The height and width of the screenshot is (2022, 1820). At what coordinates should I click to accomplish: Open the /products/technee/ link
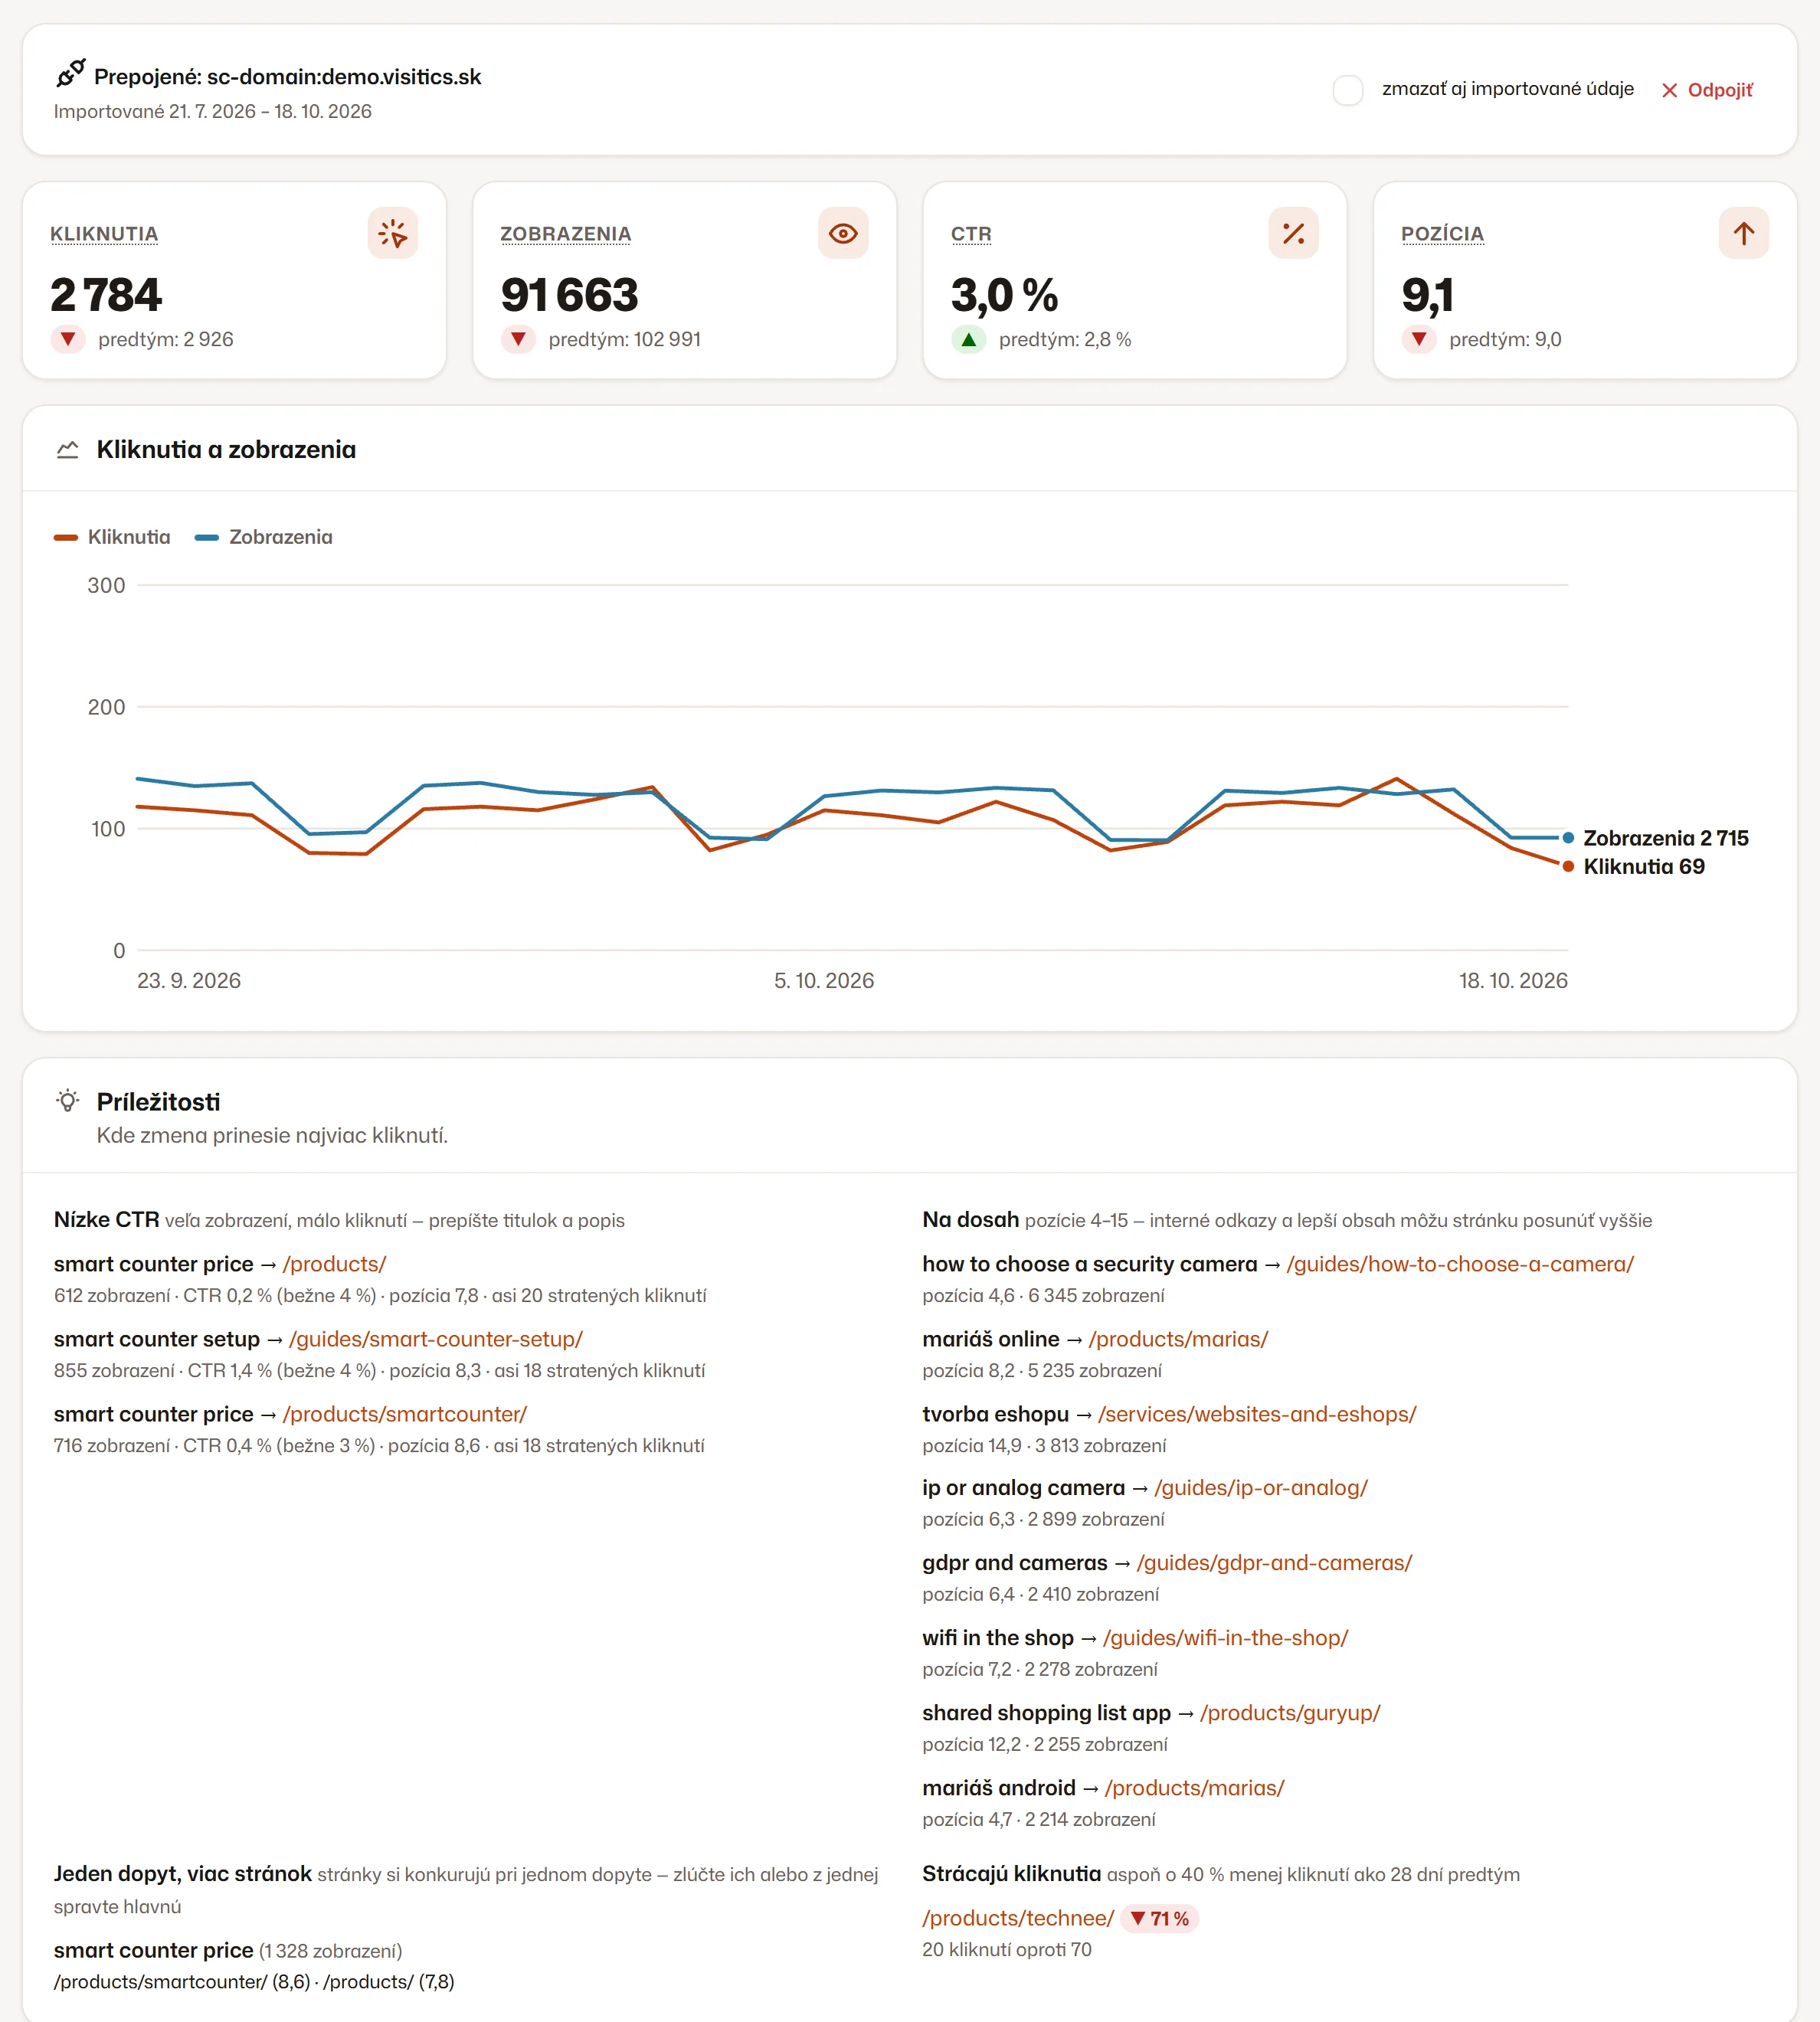[x=1018, y=1918]
